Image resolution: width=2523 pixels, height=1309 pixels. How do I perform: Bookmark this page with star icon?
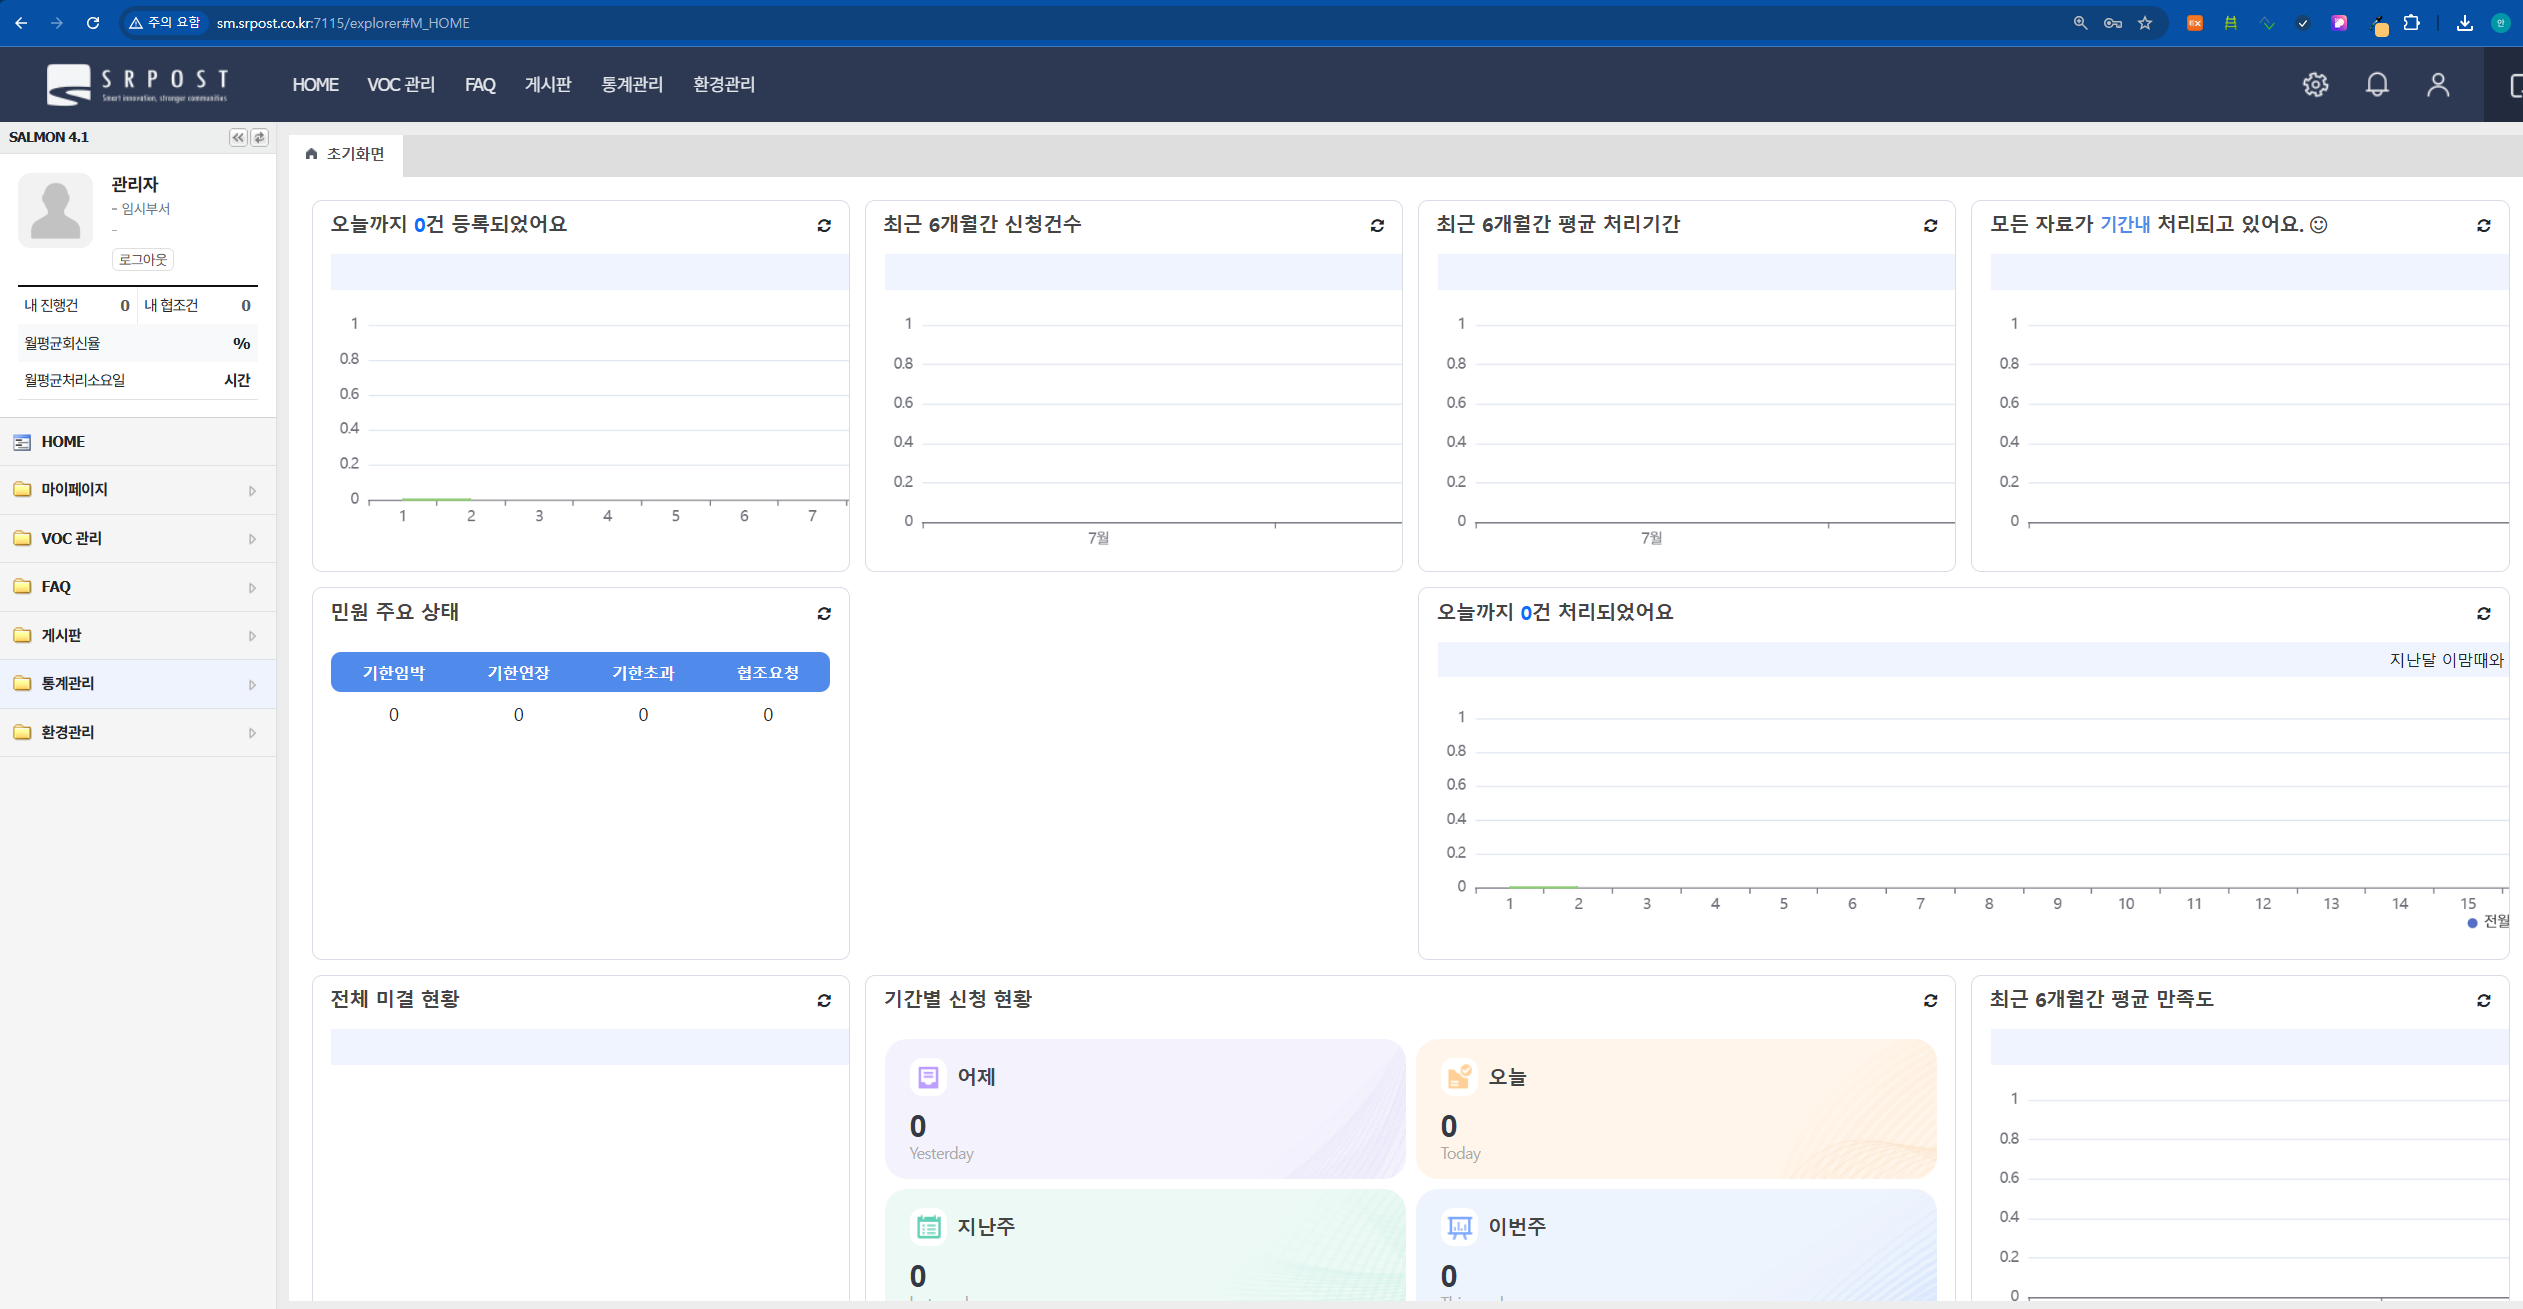pyautogui.click(x=2144, y=23)
